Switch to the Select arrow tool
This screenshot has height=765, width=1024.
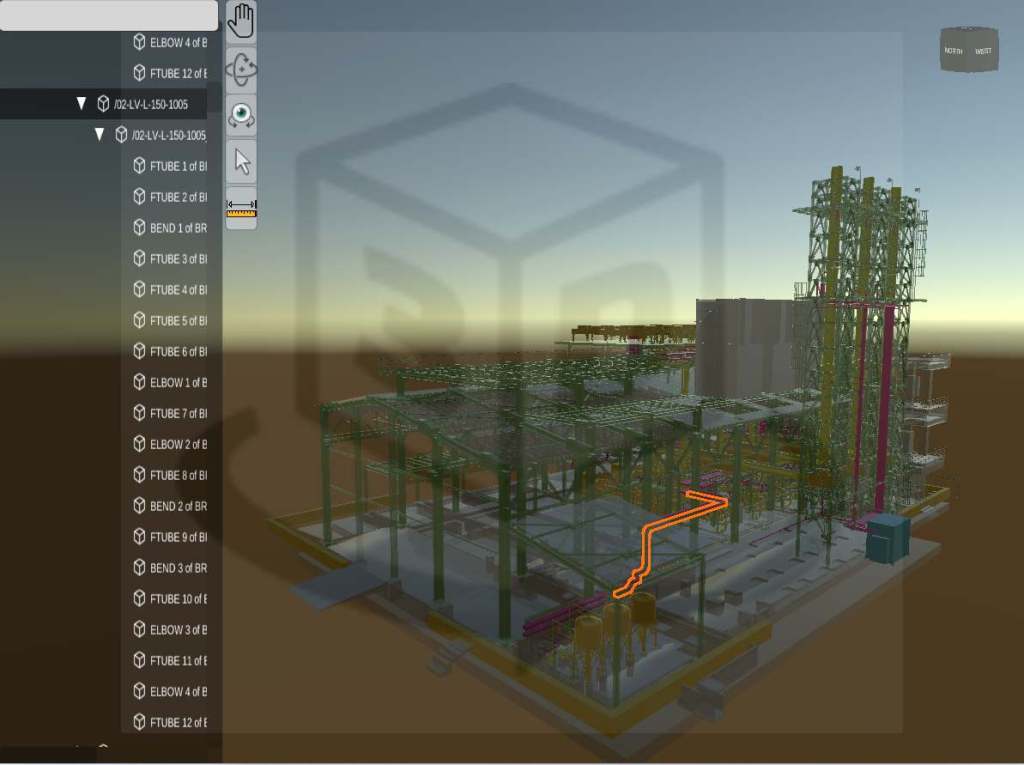point(241,161)
